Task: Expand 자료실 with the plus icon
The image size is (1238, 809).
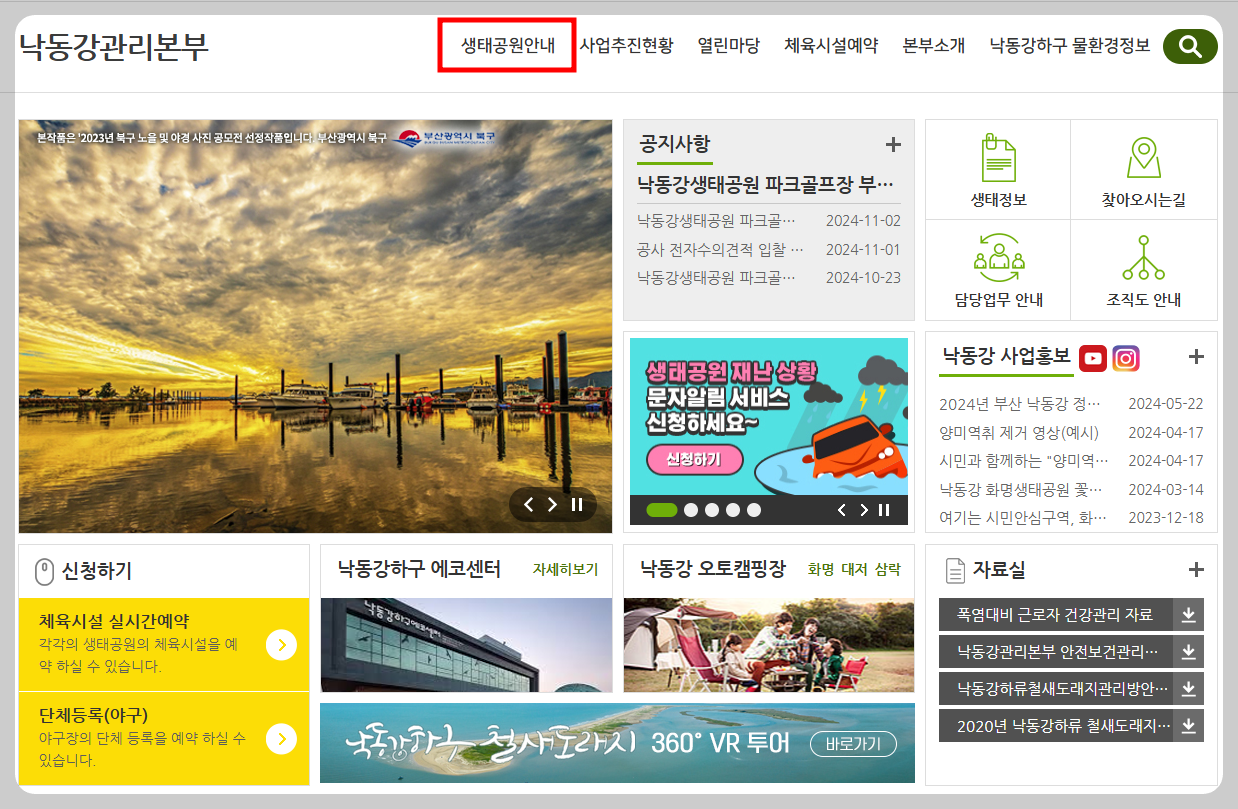Action: pos(1196,570)
